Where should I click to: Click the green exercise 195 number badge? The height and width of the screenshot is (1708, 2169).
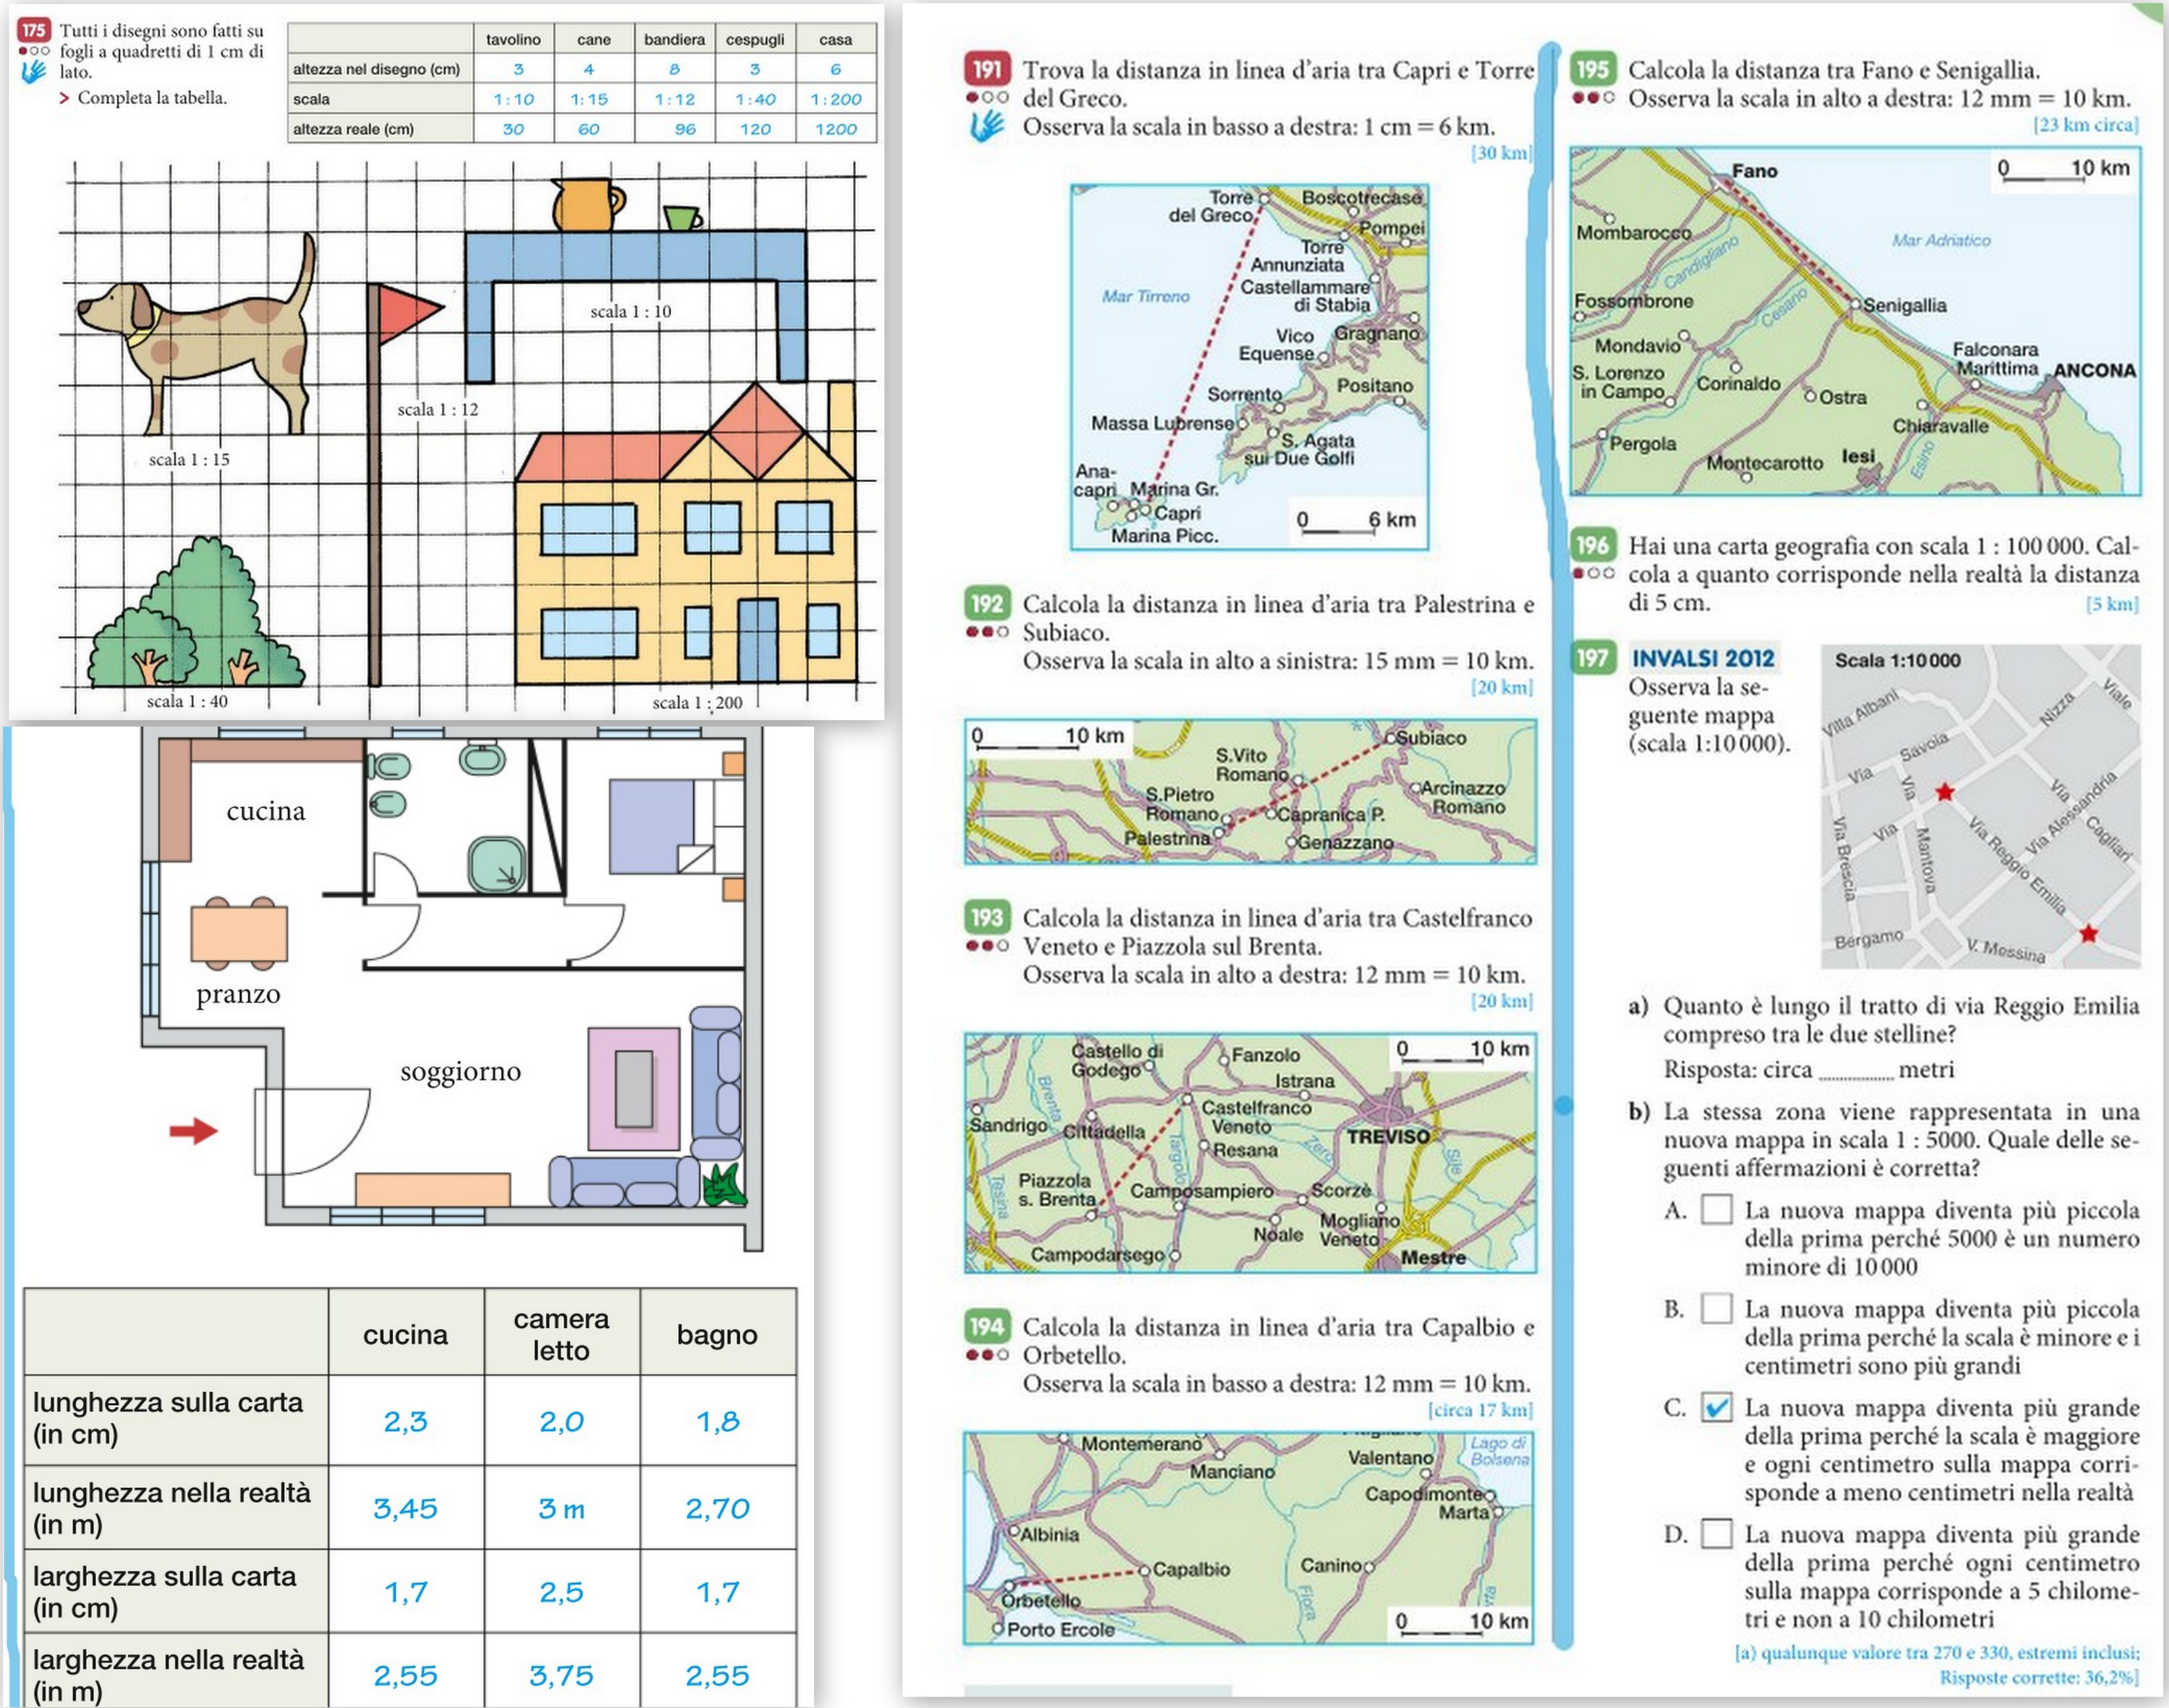point(1592,69)
